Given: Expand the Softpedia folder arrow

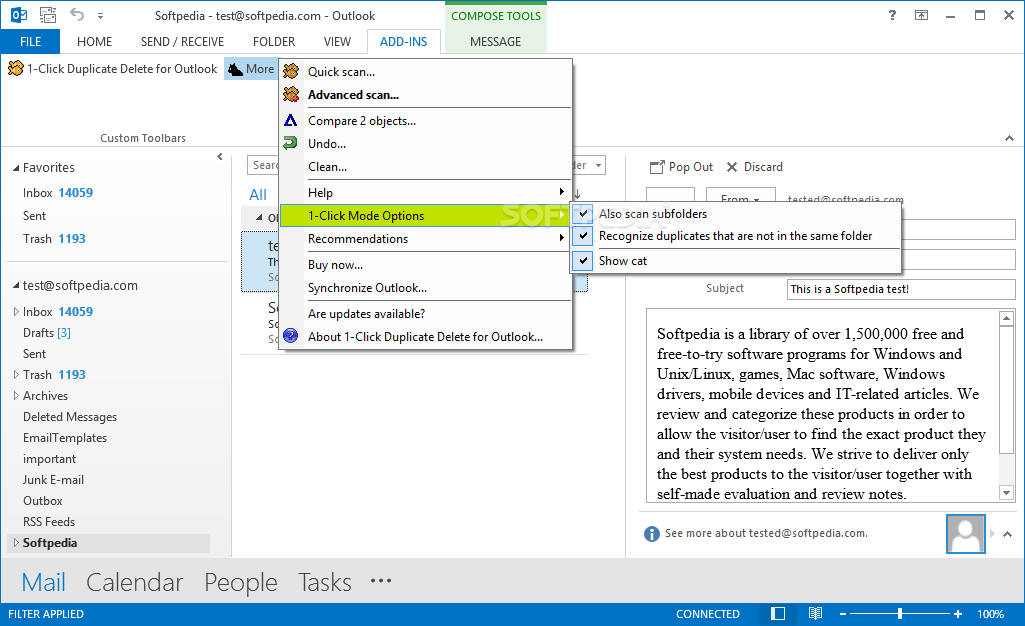Looking at the screenshot, I should (16, 542).
